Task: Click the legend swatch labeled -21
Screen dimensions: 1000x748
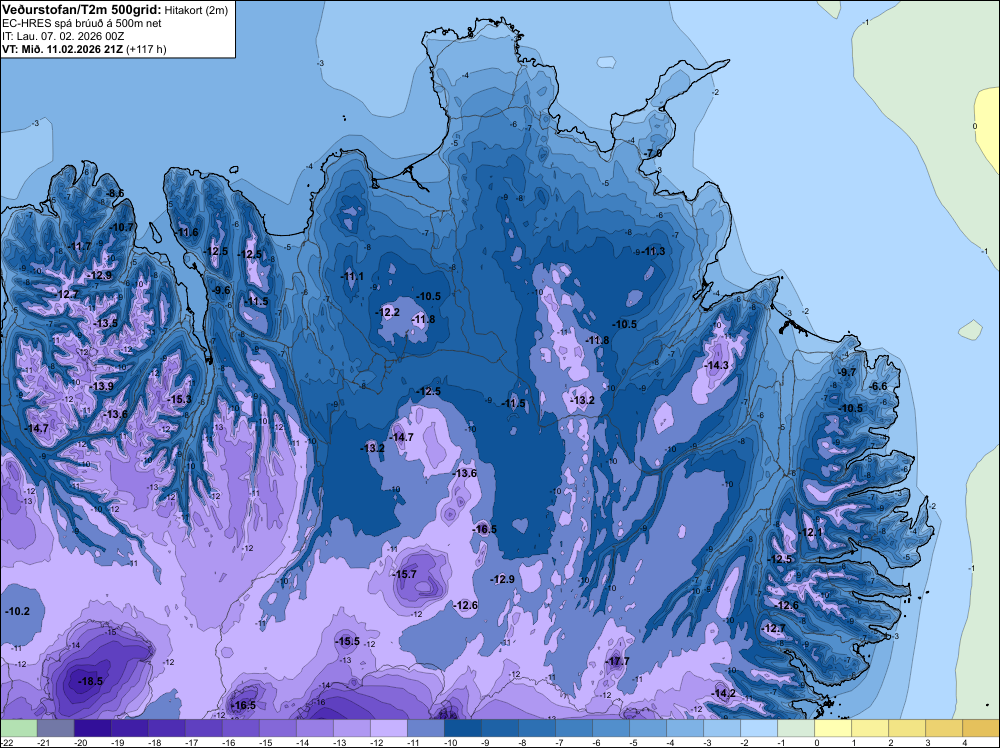Action: [x=55, y=728]
